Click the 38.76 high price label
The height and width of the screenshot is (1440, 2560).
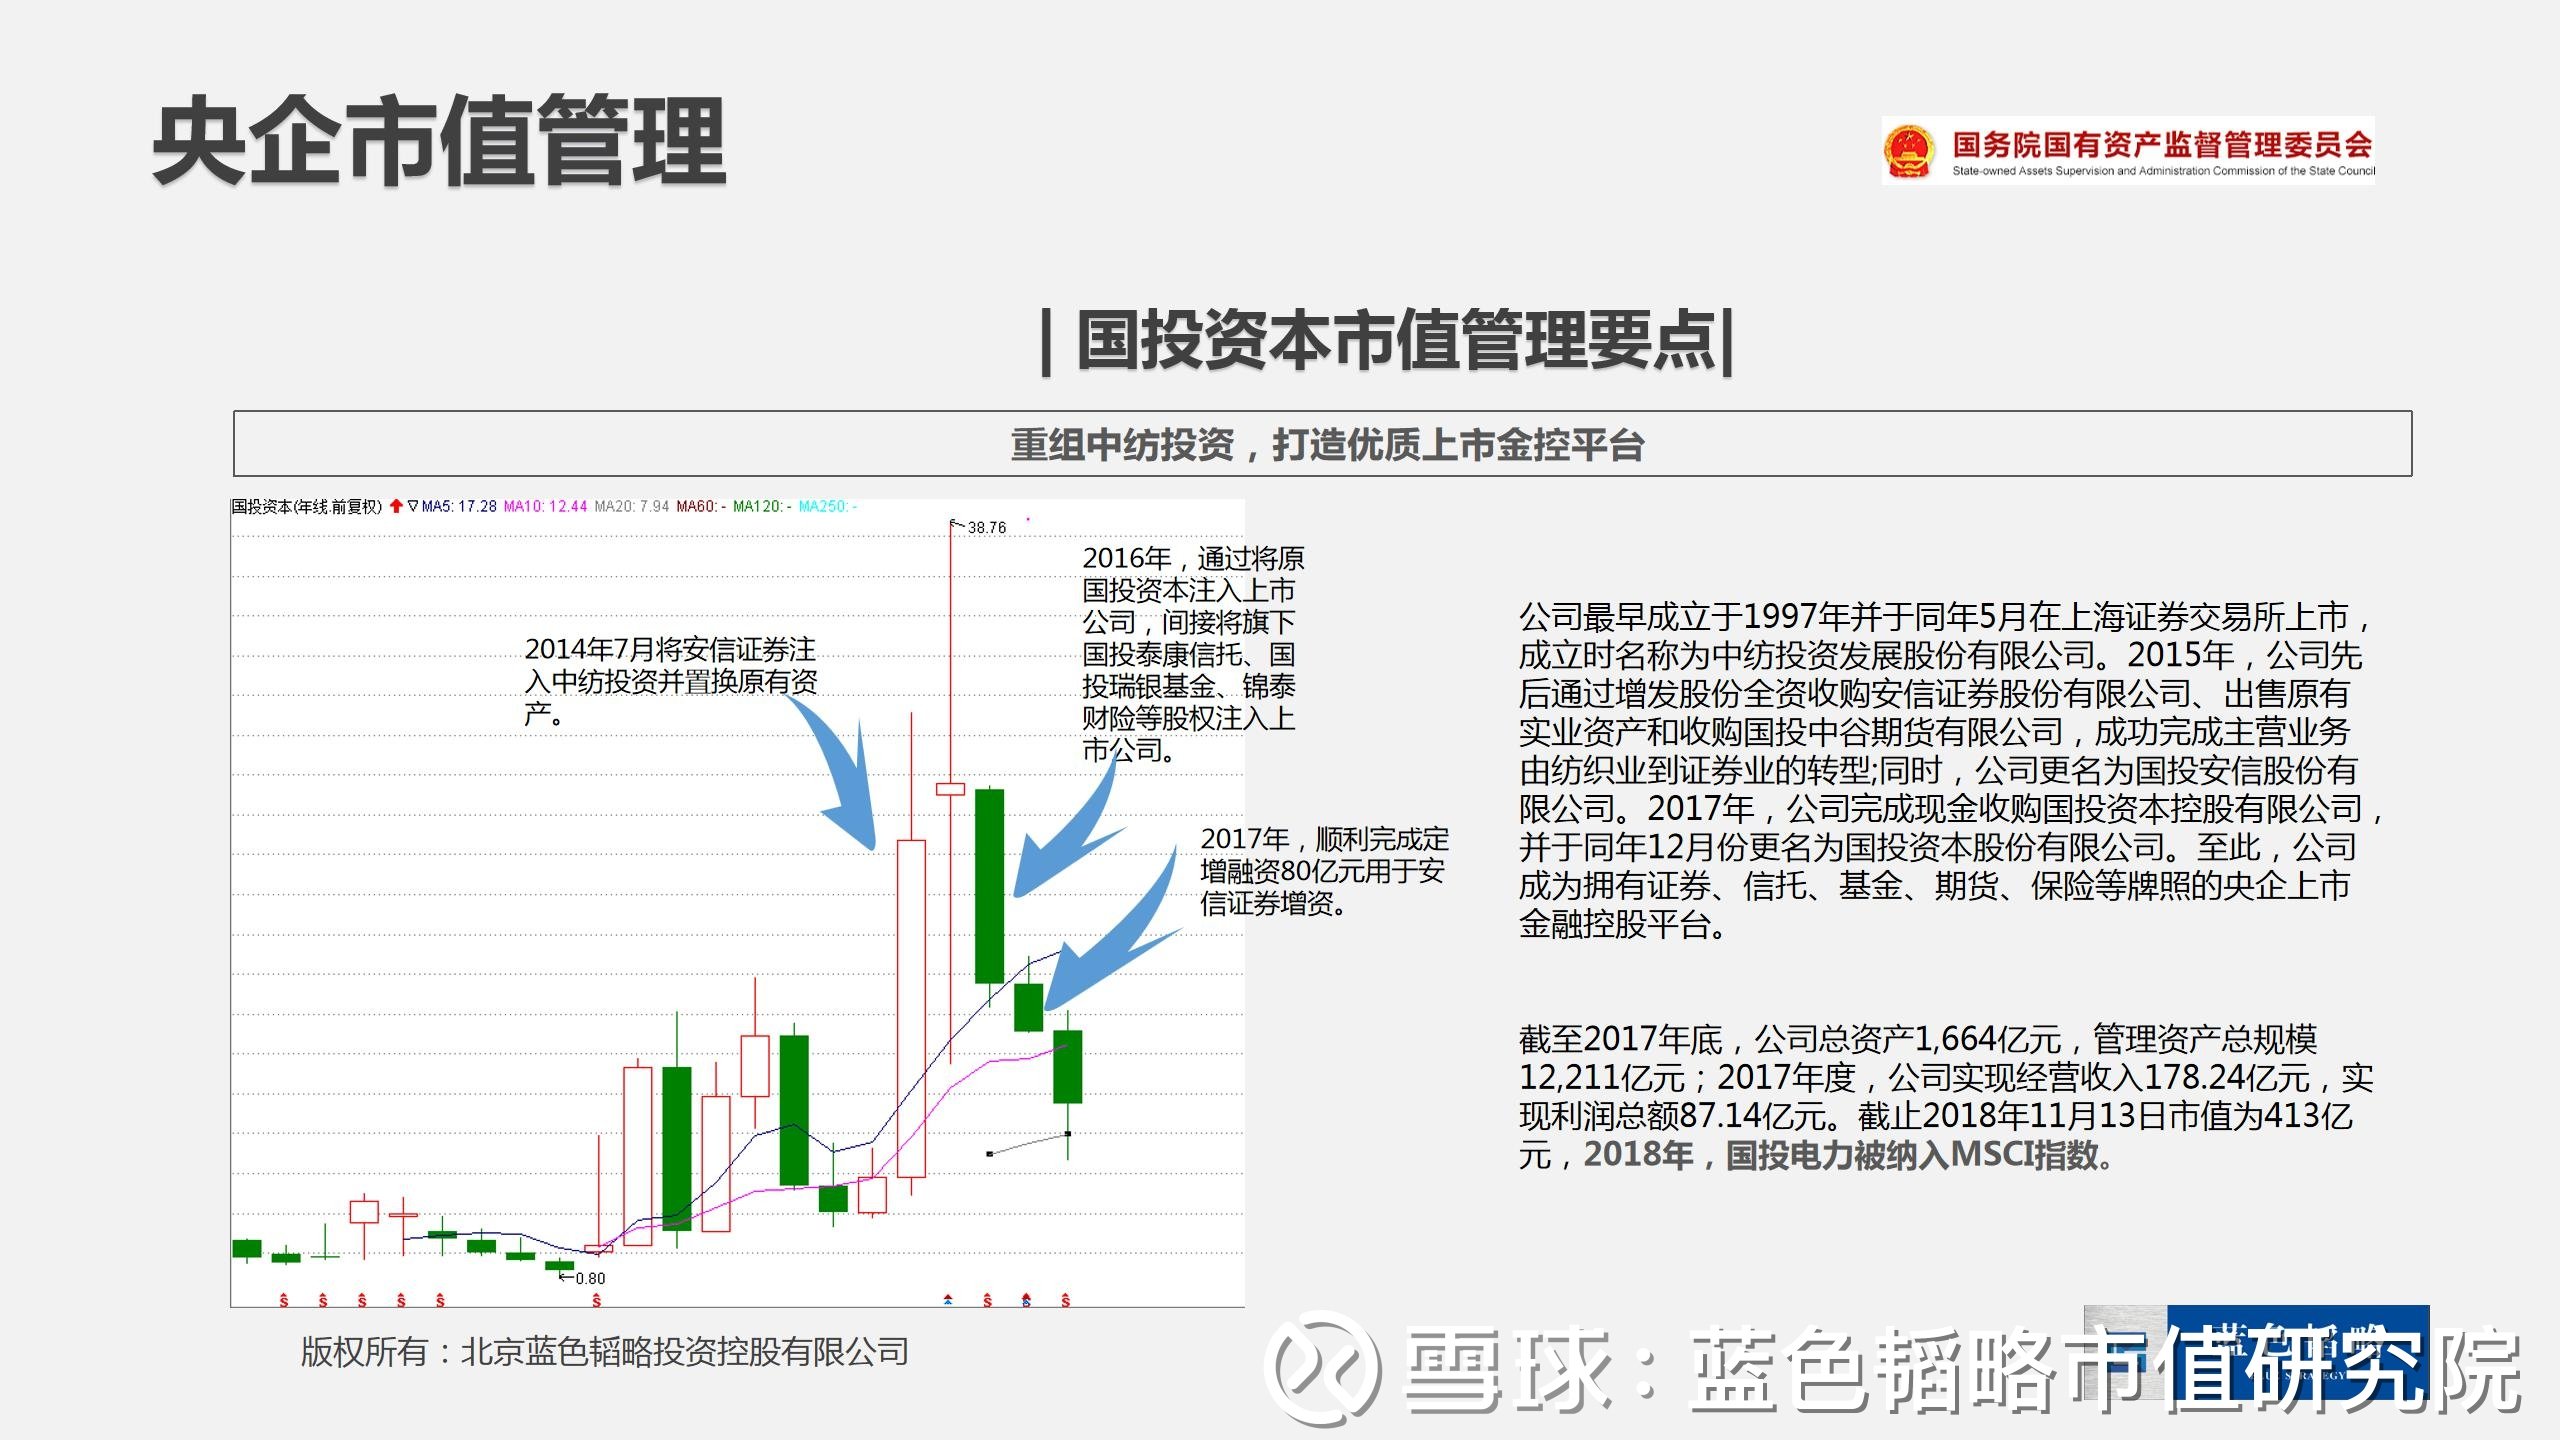point(986,527)
